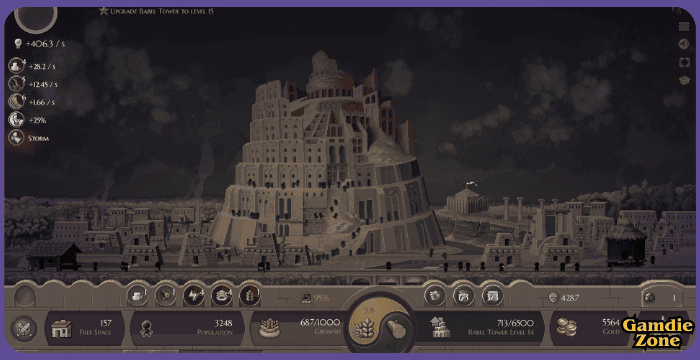Viewport: 700px width, 360px height.
Task: Open the '5564 Gold' panel
Action: pyautogui.click(x=587, y=328)
